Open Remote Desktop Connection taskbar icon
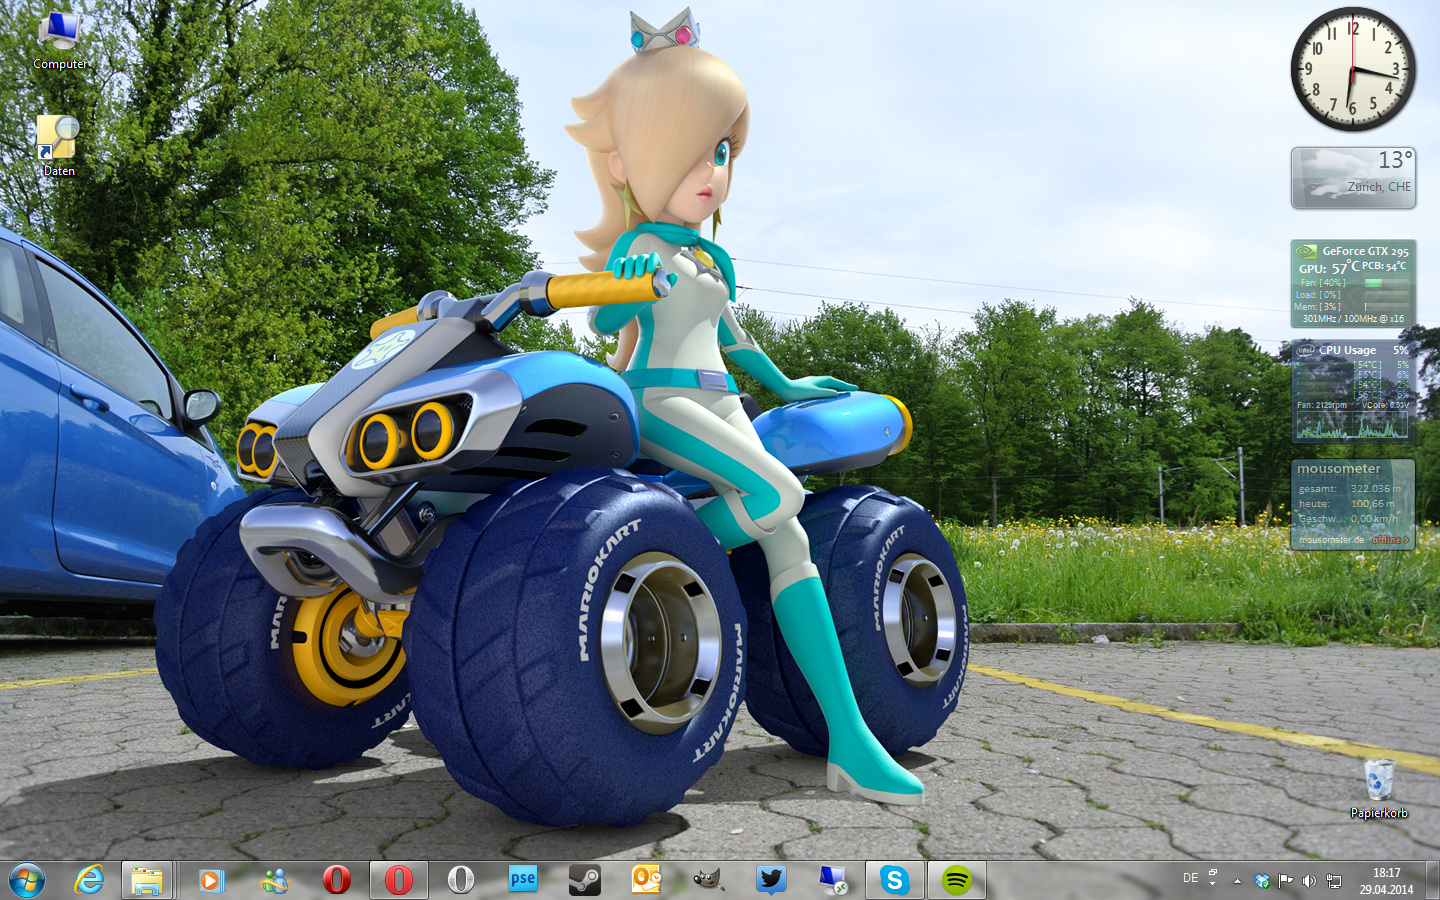Viewport: 1440px width, 900px height. [833, 880]
